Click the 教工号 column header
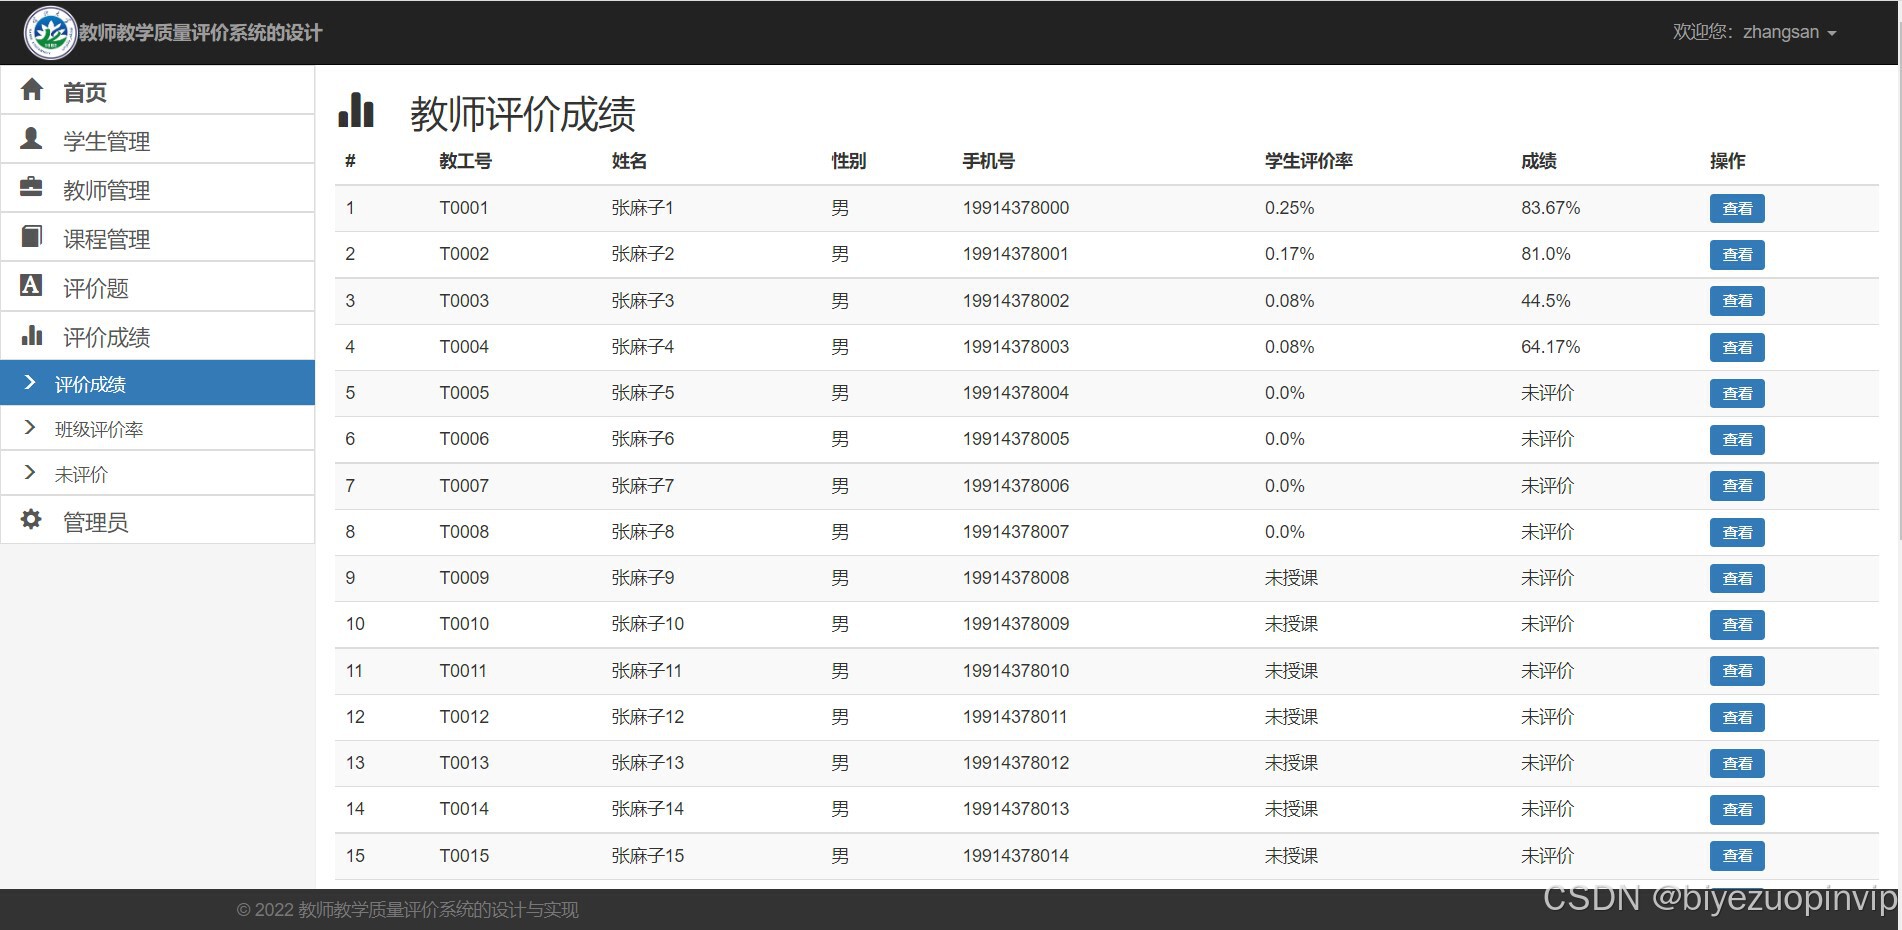This screenshot has width=1902, height=930. [x=465, y=161]
